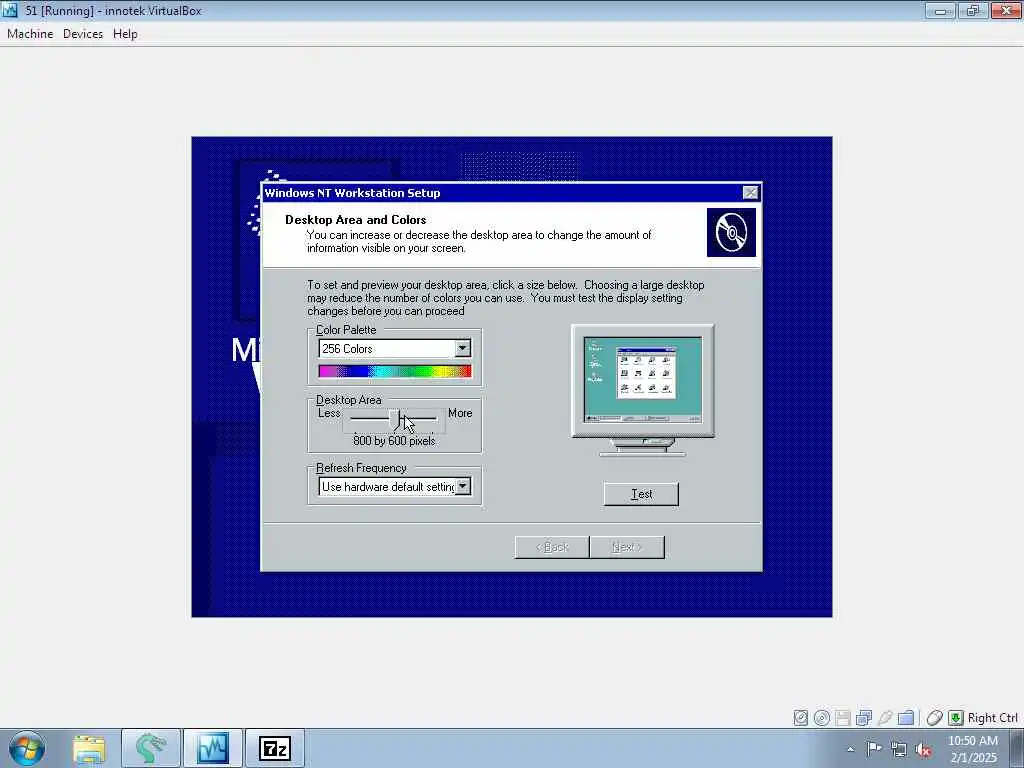
Task: Click the Desktop Area and Colors heading
Action: 356,220
